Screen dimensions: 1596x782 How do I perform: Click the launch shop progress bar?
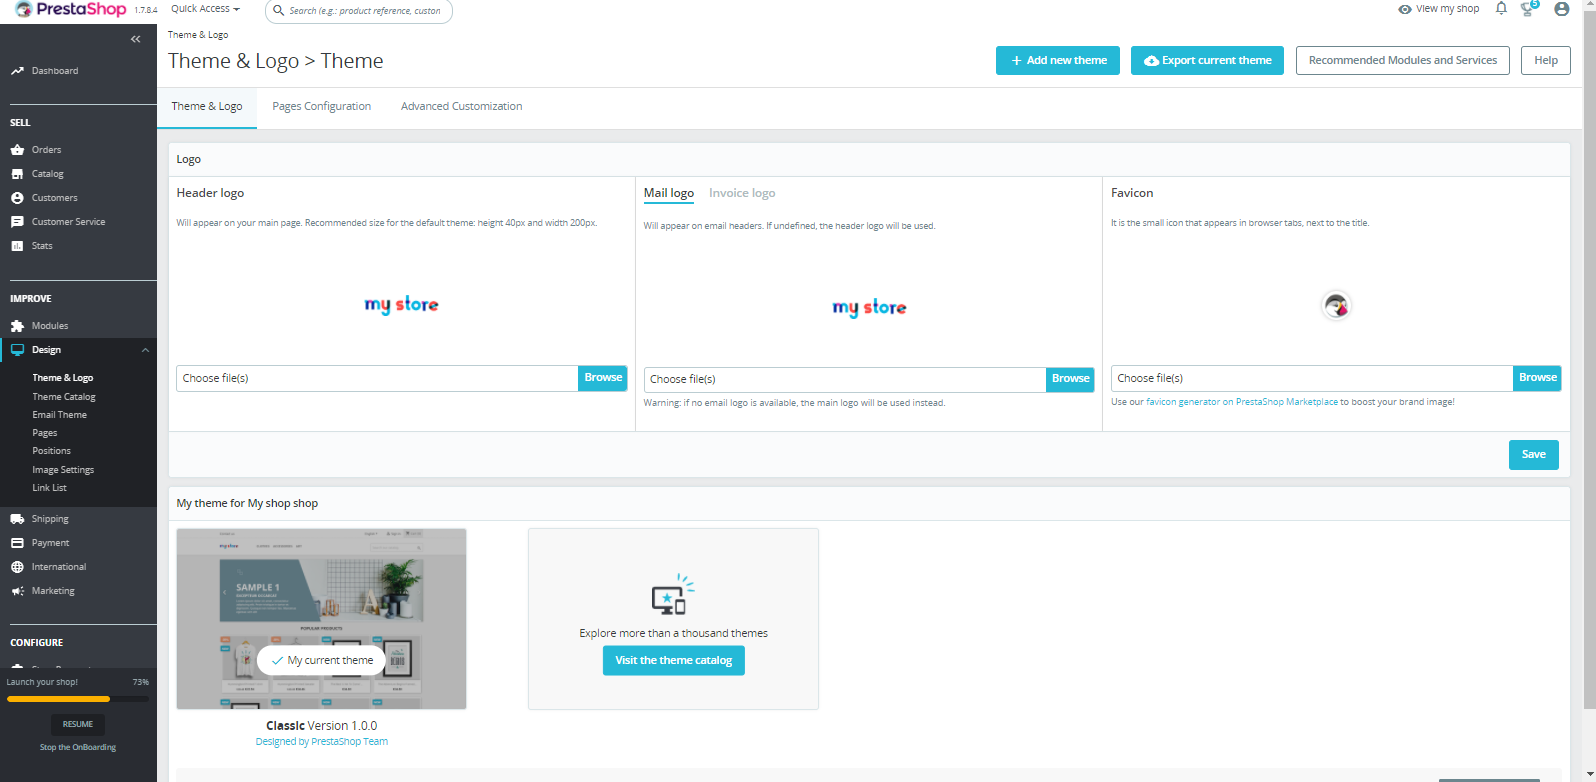(78, 699)
